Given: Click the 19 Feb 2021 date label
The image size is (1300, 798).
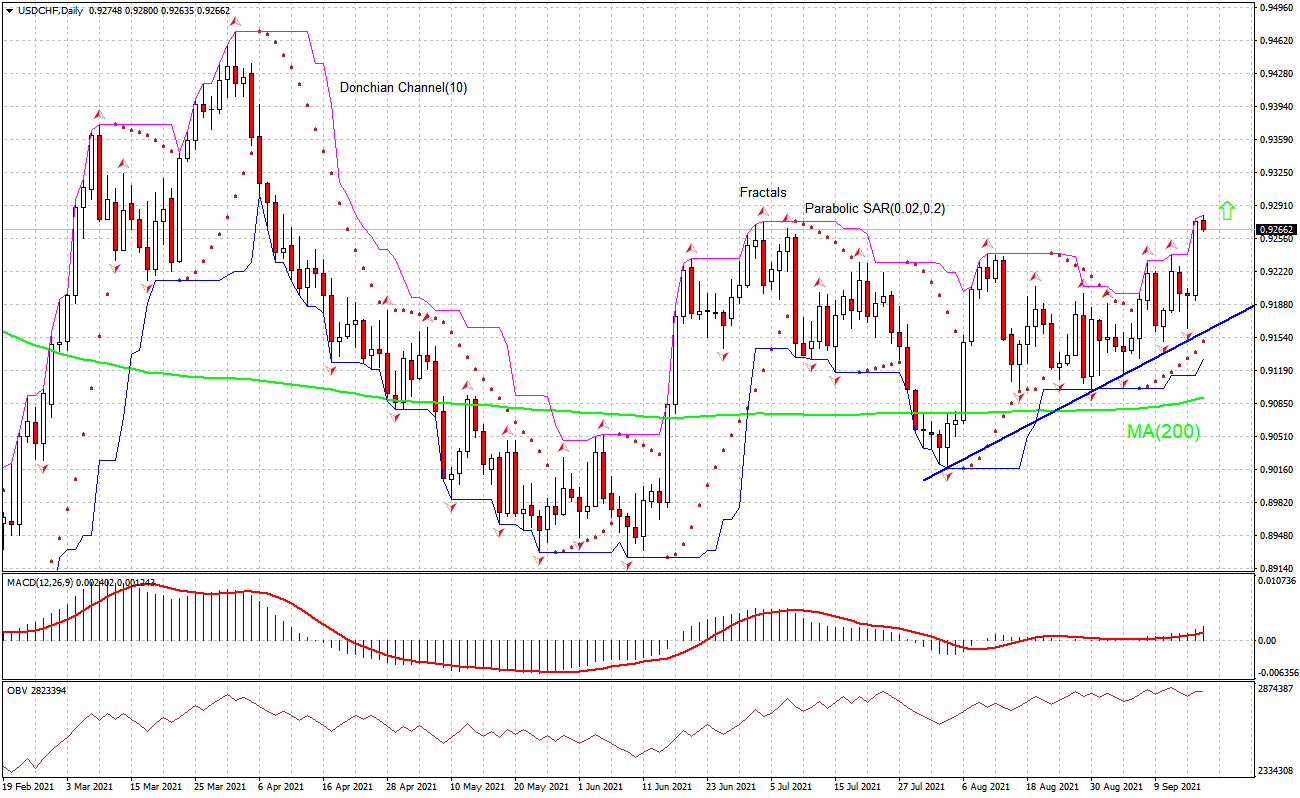Looking at the screenshot, I should click(30, 786).
